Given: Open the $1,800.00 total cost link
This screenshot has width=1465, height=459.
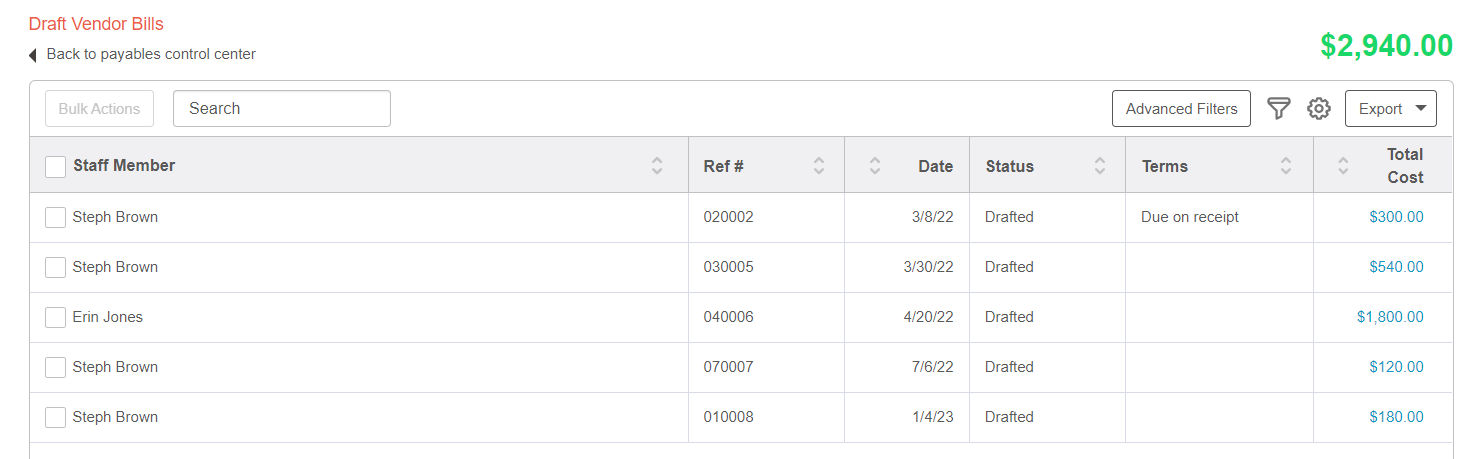Looking at the screenshot, I should coord(1390,317).
